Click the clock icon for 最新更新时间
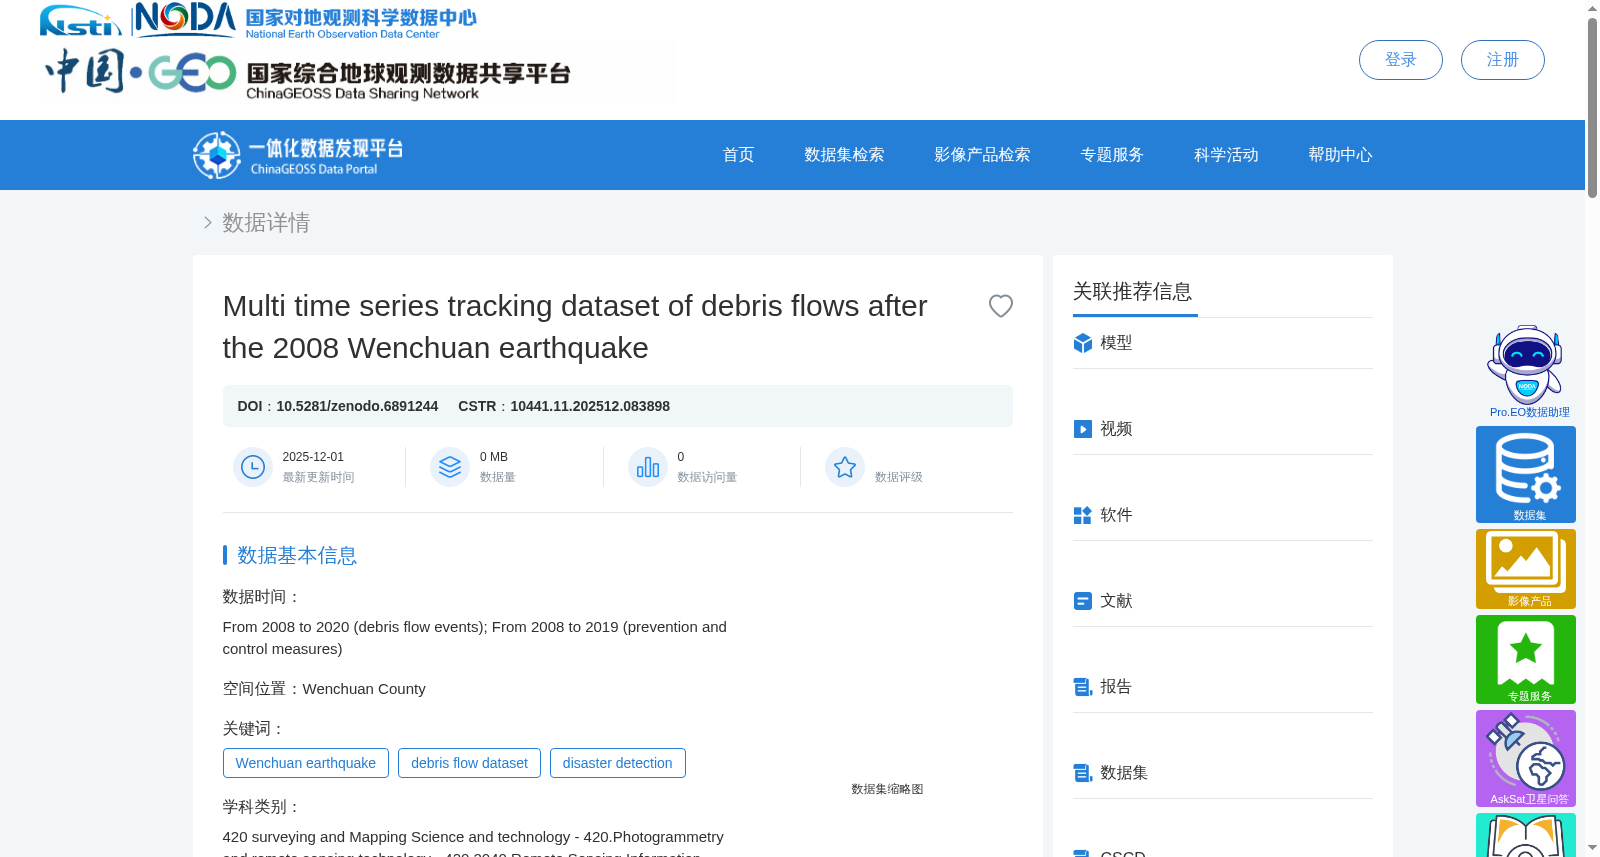Screen dimensions: 1600x857 (x=253, y=467)
